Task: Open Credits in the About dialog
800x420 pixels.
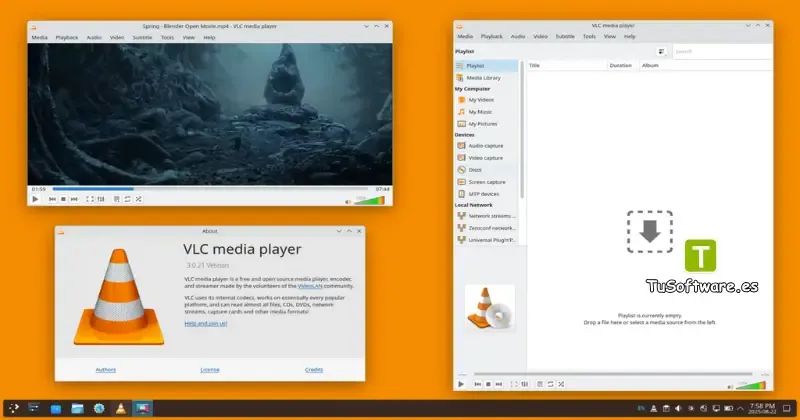Action: [x=314, y=369]
